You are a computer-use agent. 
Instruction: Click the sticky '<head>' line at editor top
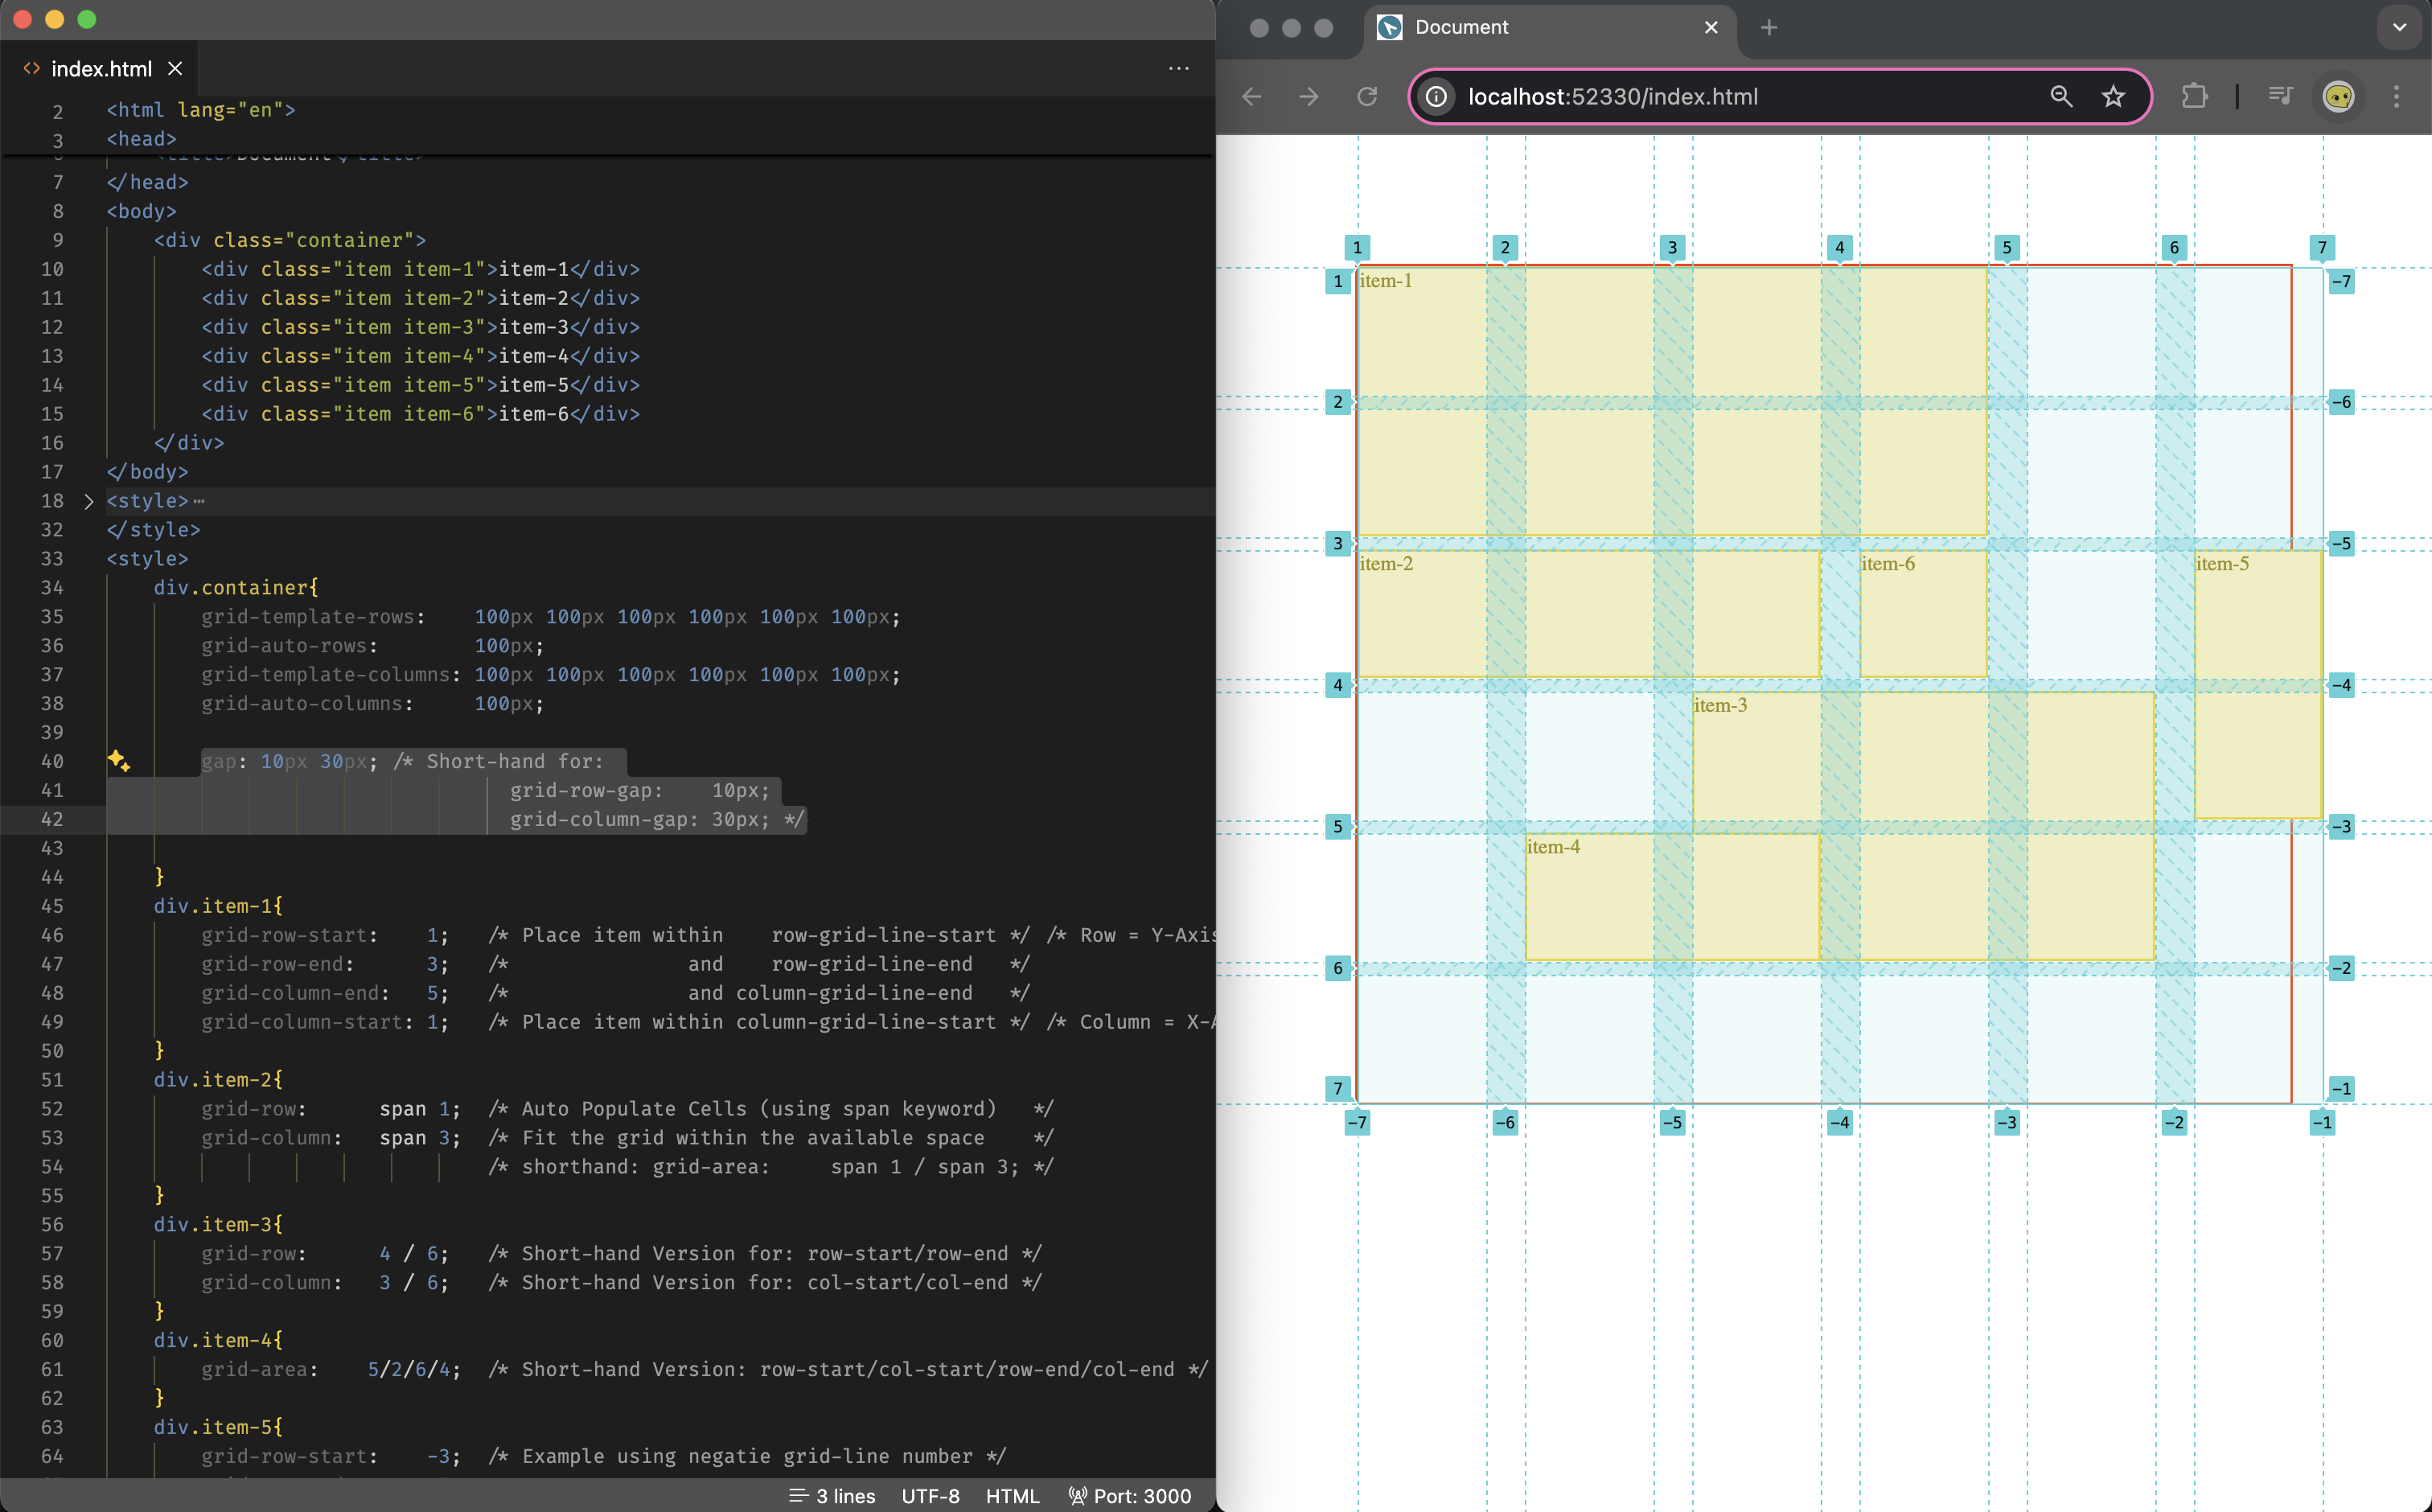142,139
